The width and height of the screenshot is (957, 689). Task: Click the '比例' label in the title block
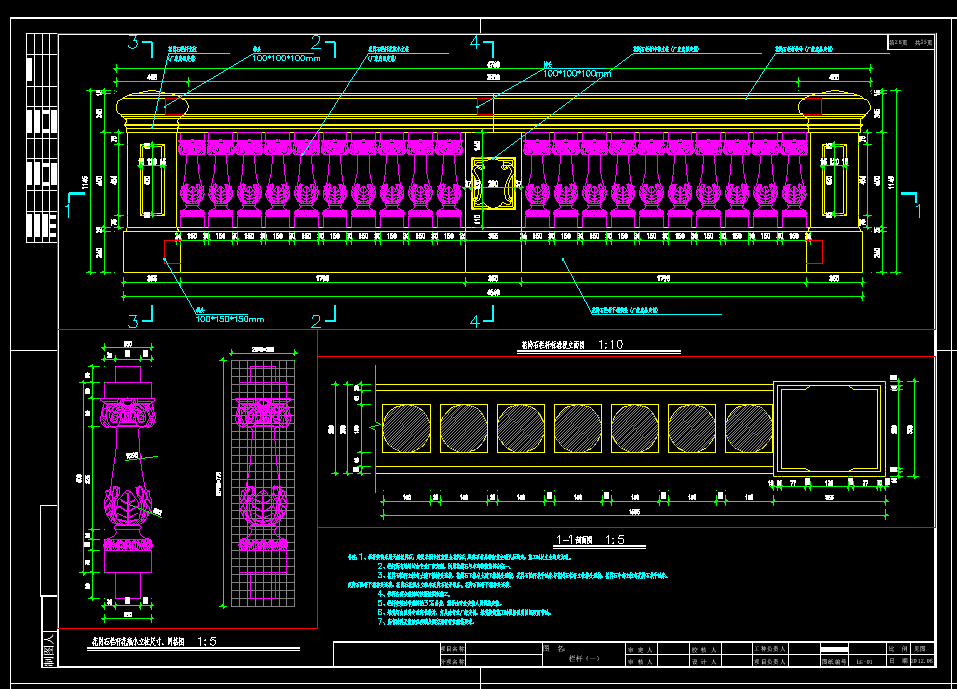pos(898,649)
